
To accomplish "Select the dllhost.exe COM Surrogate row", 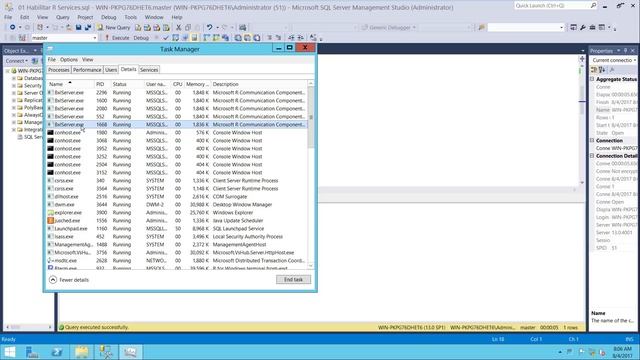I will pos(176,197).
